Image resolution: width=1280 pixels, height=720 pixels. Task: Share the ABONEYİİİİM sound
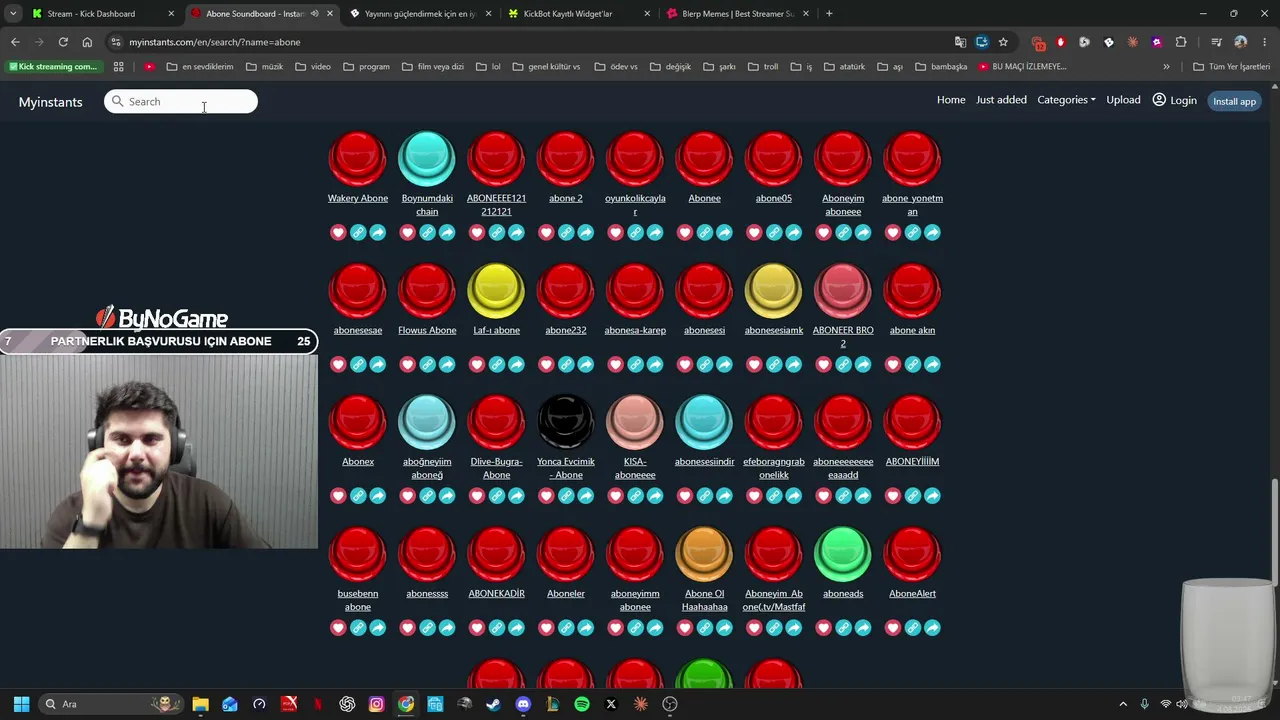tap(932, 496)
